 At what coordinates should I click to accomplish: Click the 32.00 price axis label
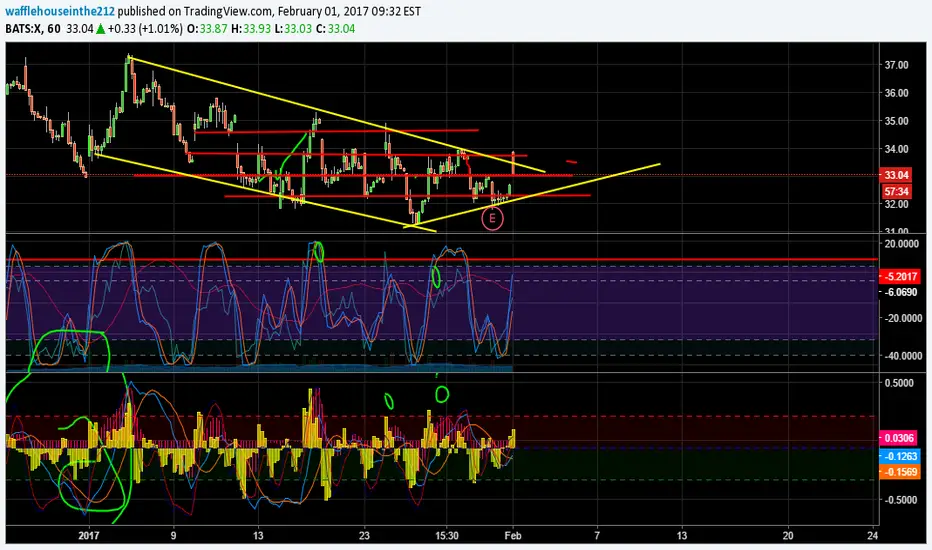point(896,204)
